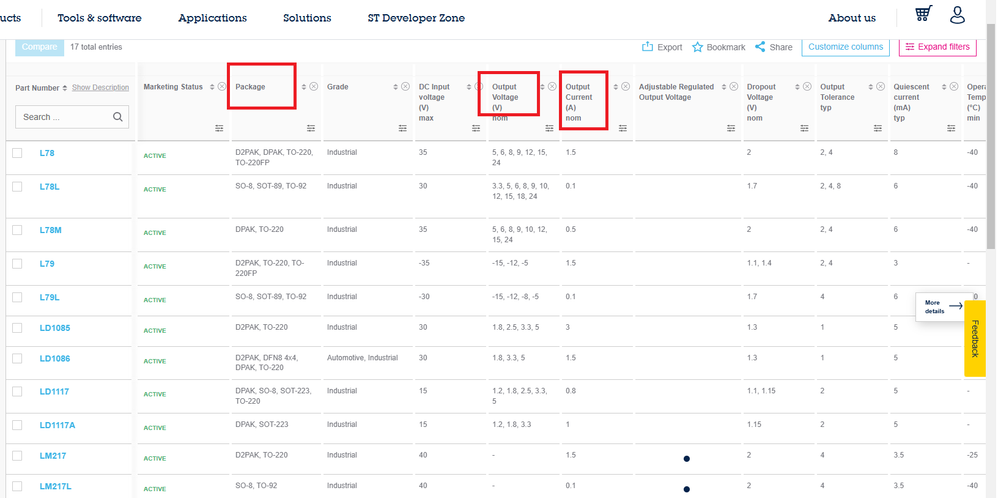Bookmark this page
The image size is (998, 498).
point(719,47)
